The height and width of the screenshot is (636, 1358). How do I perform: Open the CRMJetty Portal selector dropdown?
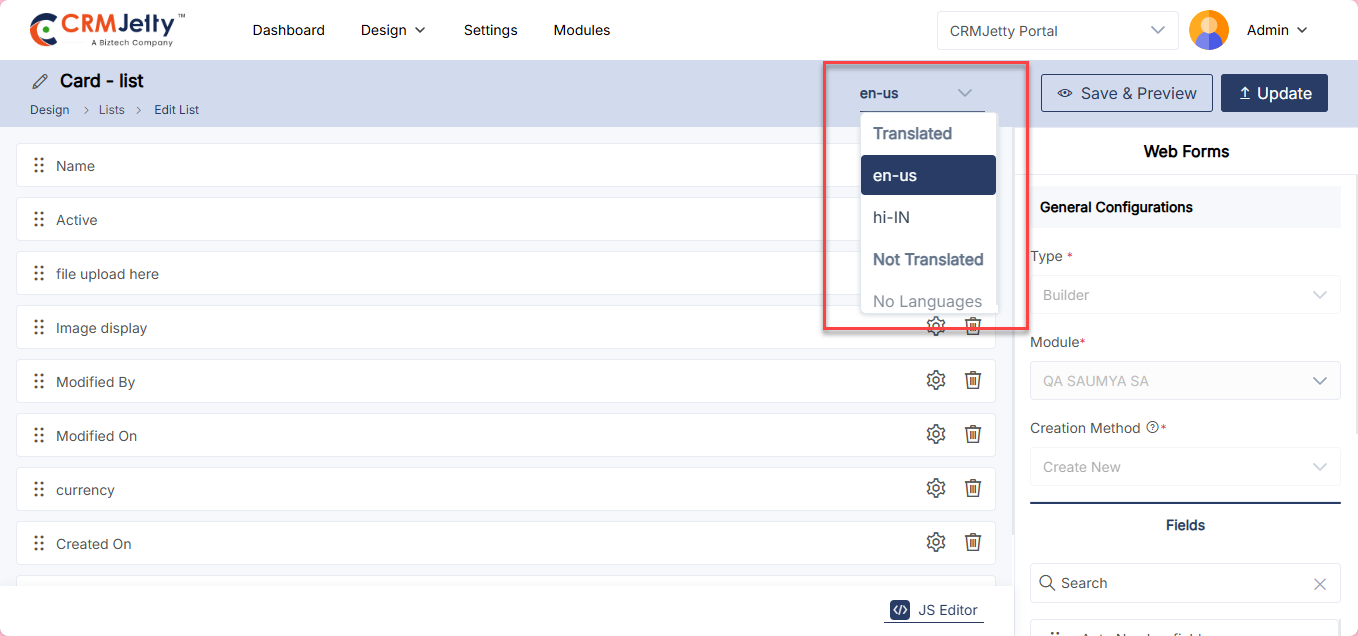[1058, 31]
